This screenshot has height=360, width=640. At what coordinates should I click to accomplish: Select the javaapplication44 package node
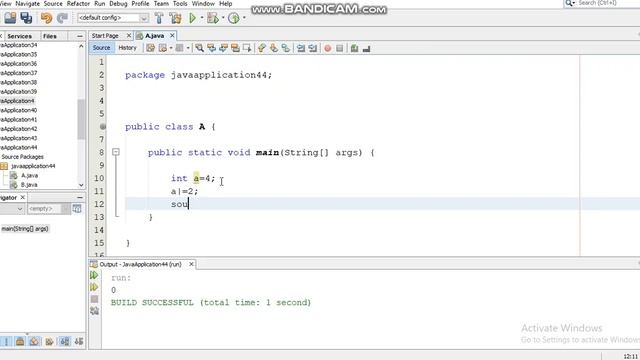(x=33, y=166)
